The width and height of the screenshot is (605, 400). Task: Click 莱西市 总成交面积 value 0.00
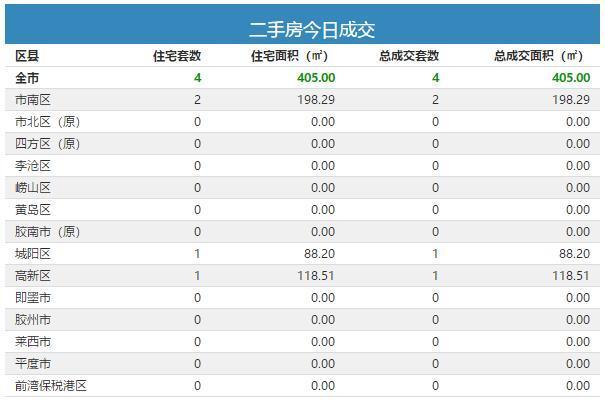[578, 342]
